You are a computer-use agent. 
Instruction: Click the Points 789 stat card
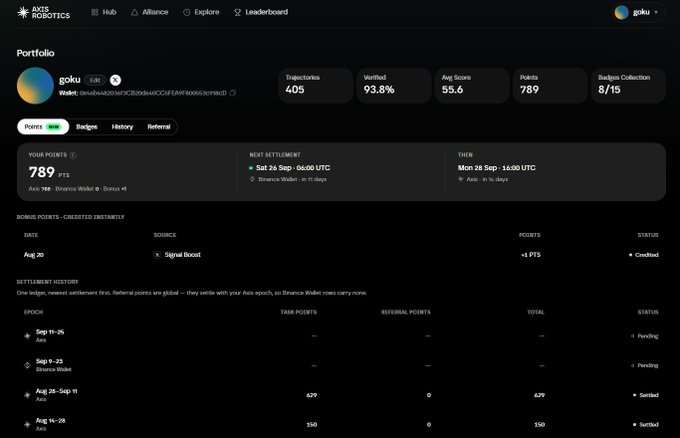click(x=550, y=85)
